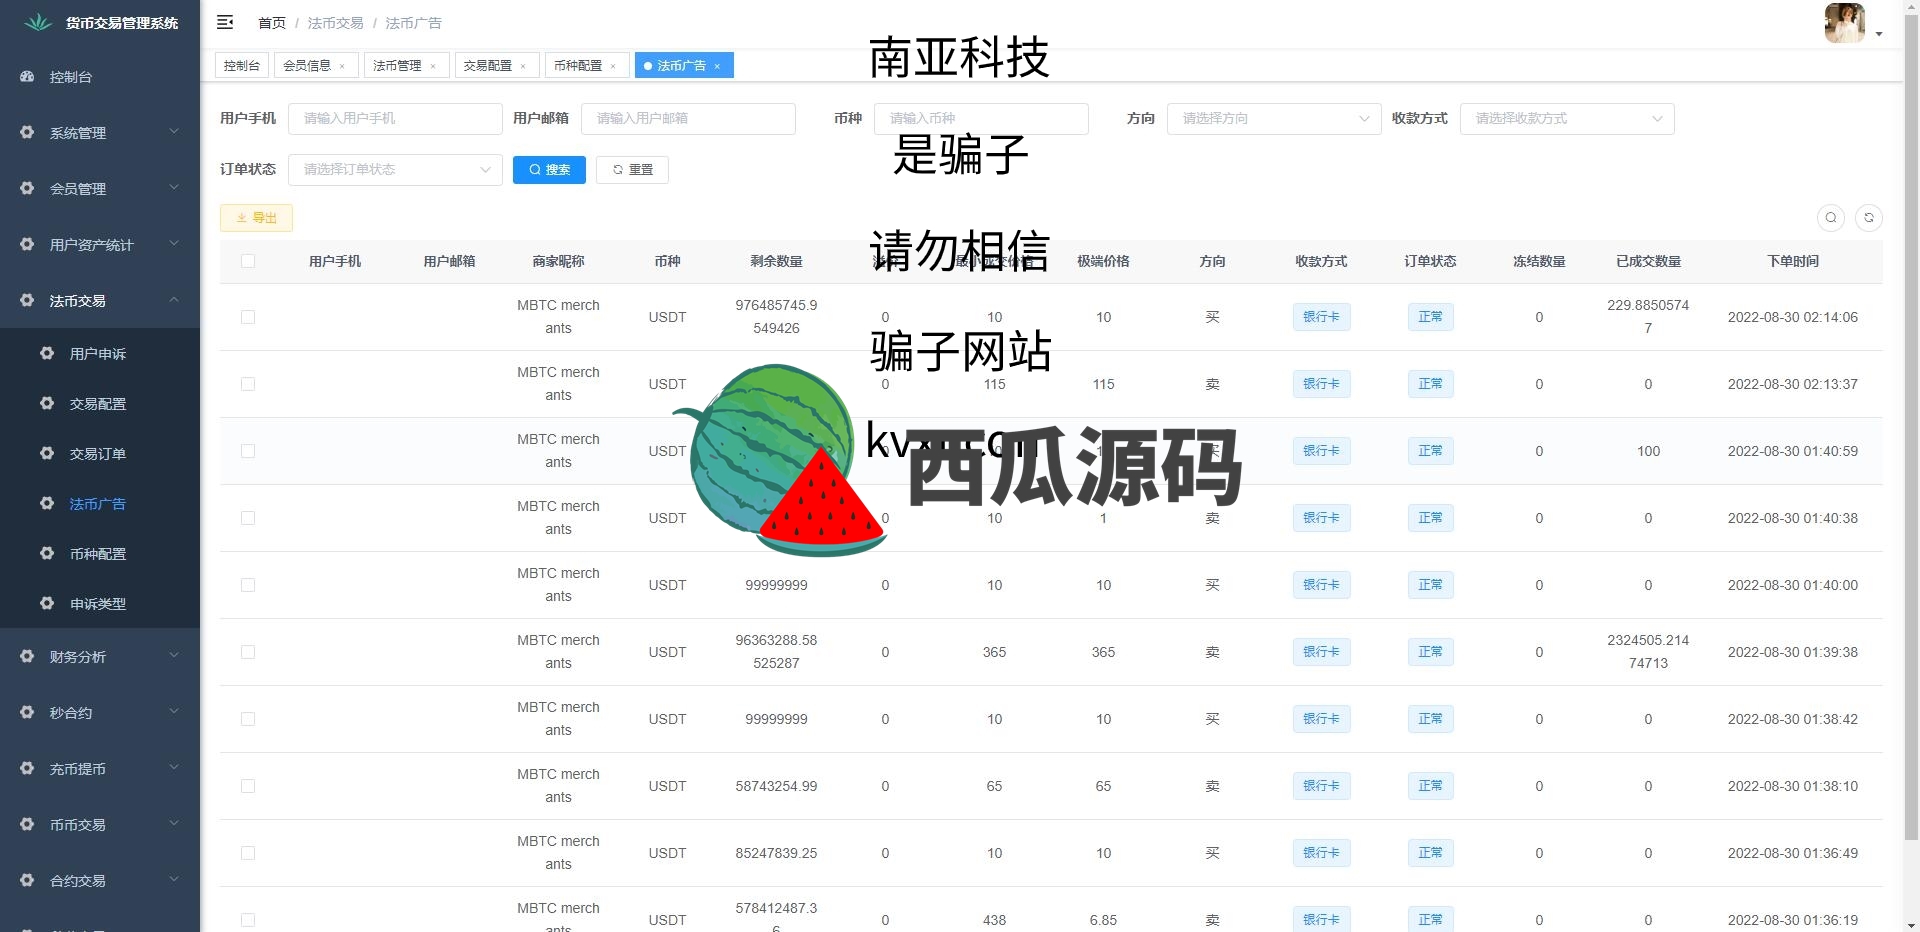Click the 申诉类型 gear icon
The image size is (1920, 932).
click(x=47, y=603)
